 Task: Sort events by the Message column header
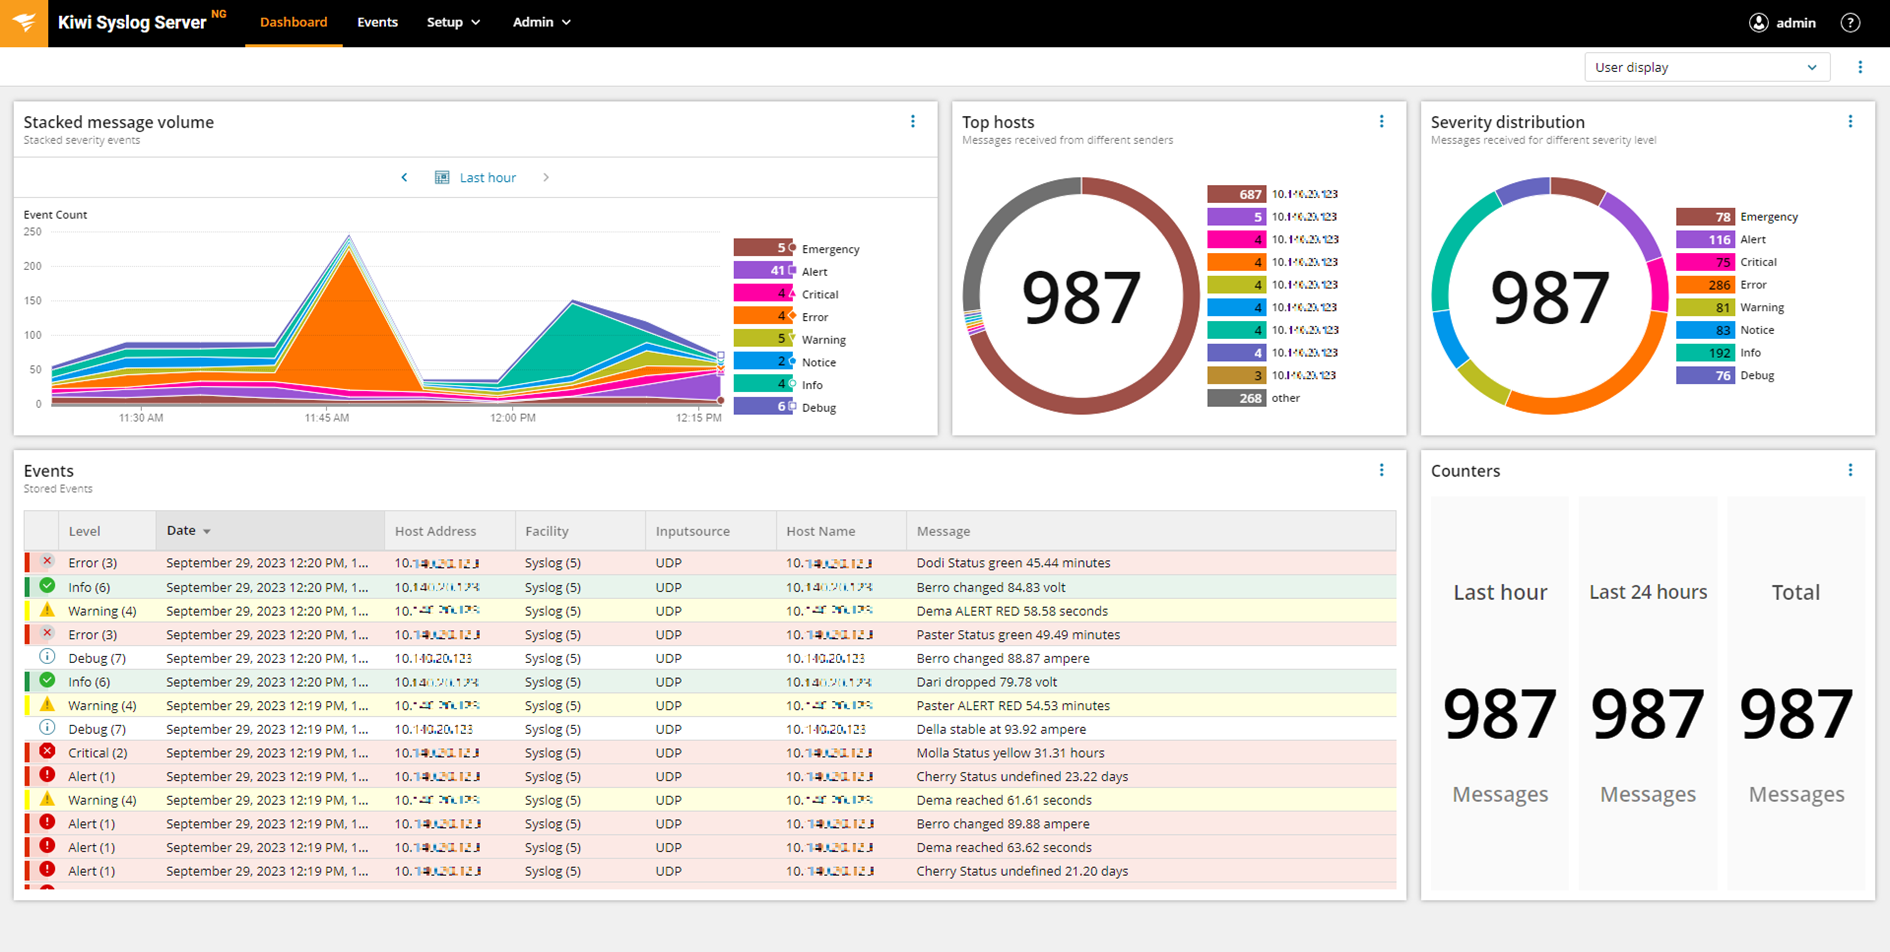pyautogui.click(x=1151, y=531)
